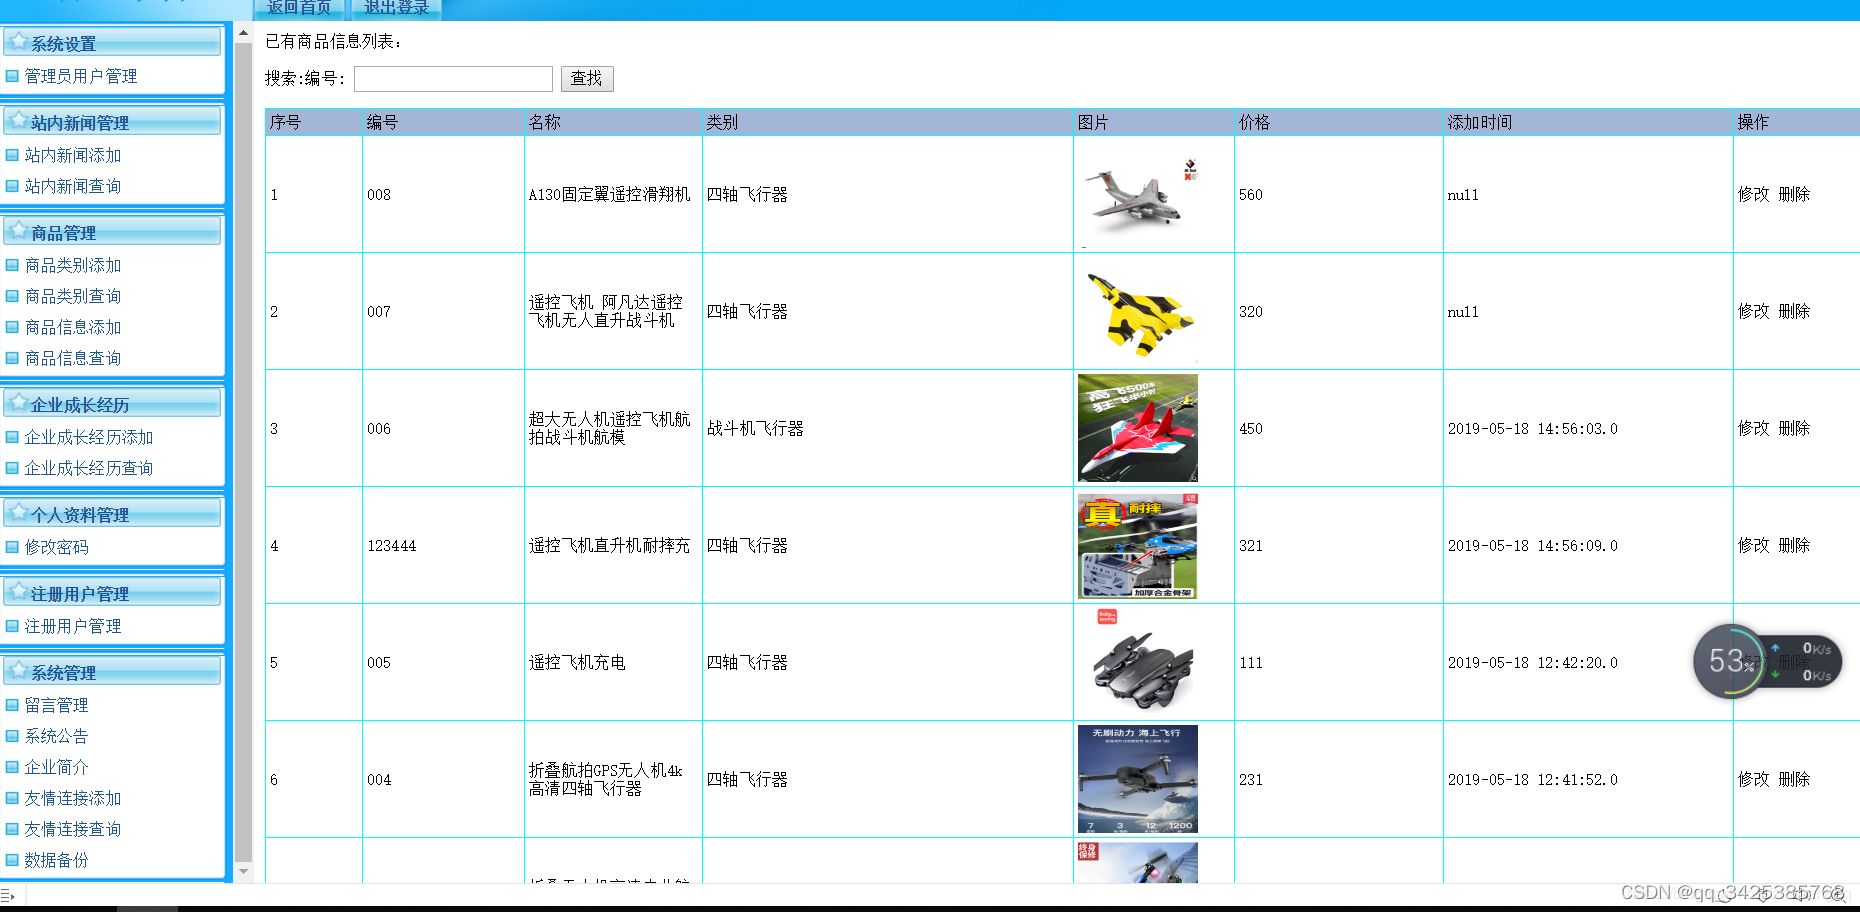Click 删除 for product 007
Image resolution: width=1860 pixels, height=912 pixels.
(x=1794, y=311)
